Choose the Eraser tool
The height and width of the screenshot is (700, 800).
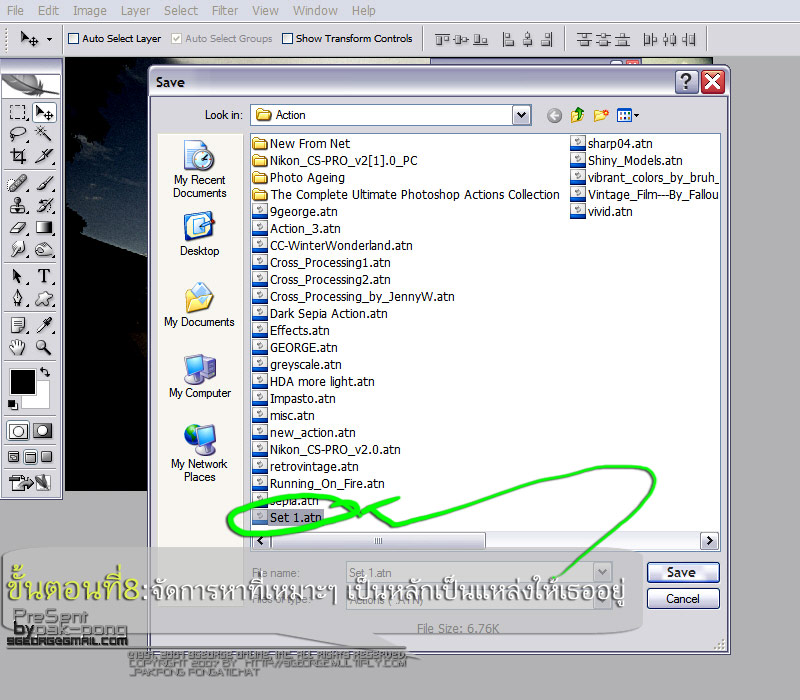coord(18,228)
